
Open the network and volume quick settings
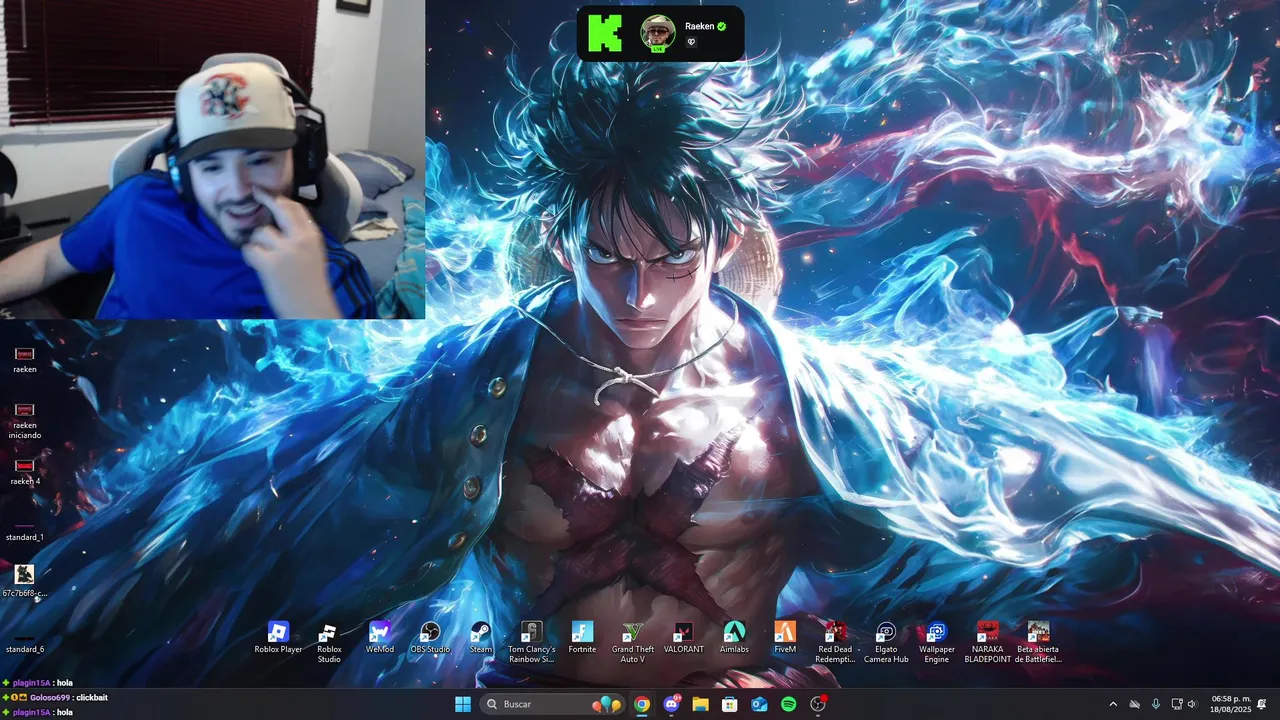click(x=1184, y=704)
